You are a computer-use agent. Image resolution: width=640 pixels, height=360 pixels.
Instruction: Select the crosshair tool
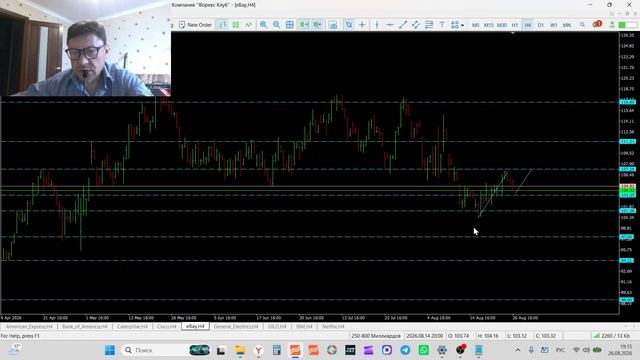[x=362, y=25]
